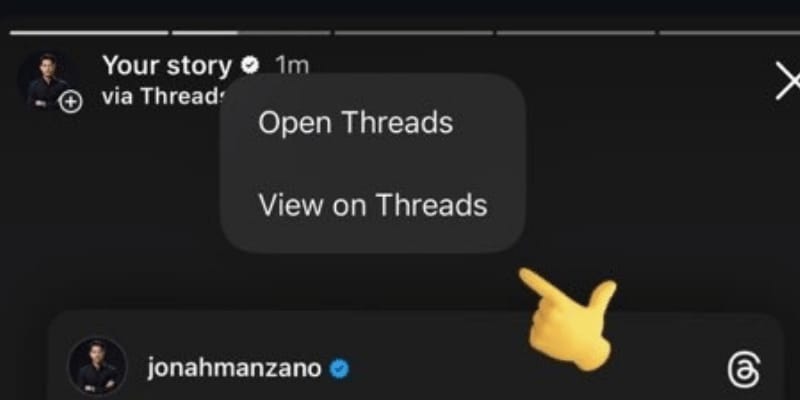Tap the pointing hand emoji sticker
Viewport: 800px width, 400px height.
tap(569, 318)
